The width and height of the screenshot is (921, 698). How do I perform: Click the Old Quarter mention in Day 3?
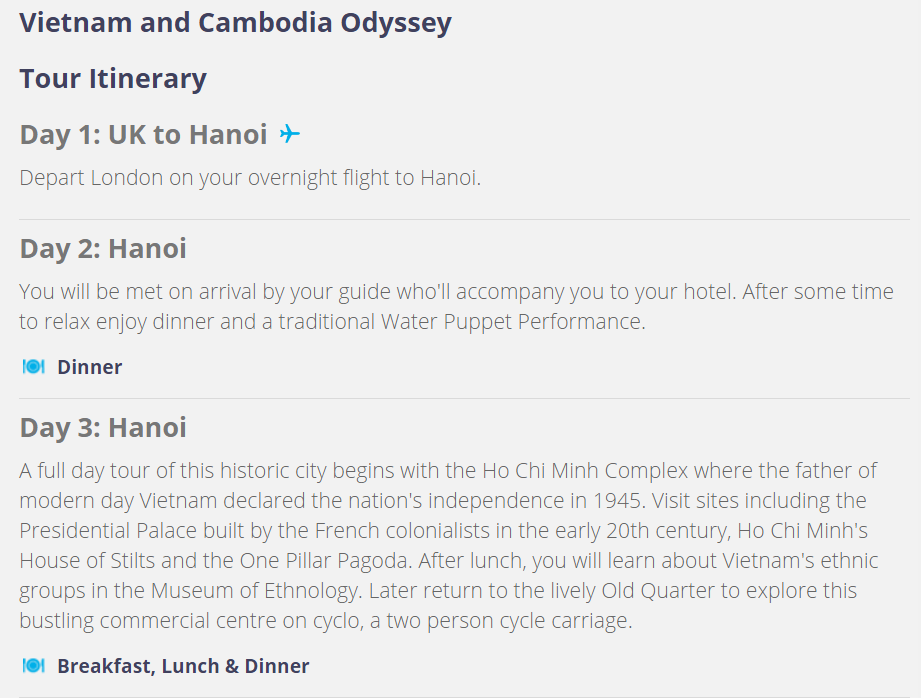click(x=658, y=590)
